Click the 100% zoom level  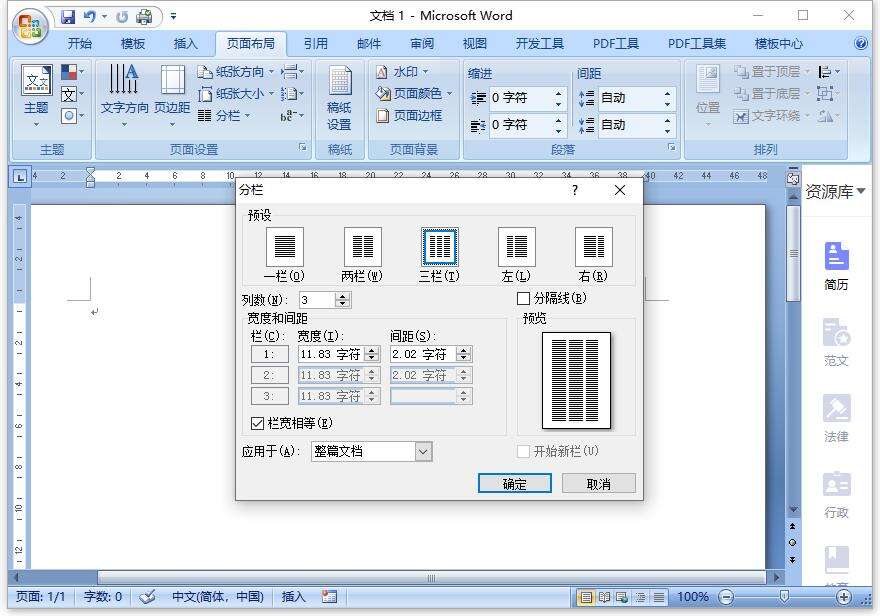pyautogui.click(x=693, y=597)
